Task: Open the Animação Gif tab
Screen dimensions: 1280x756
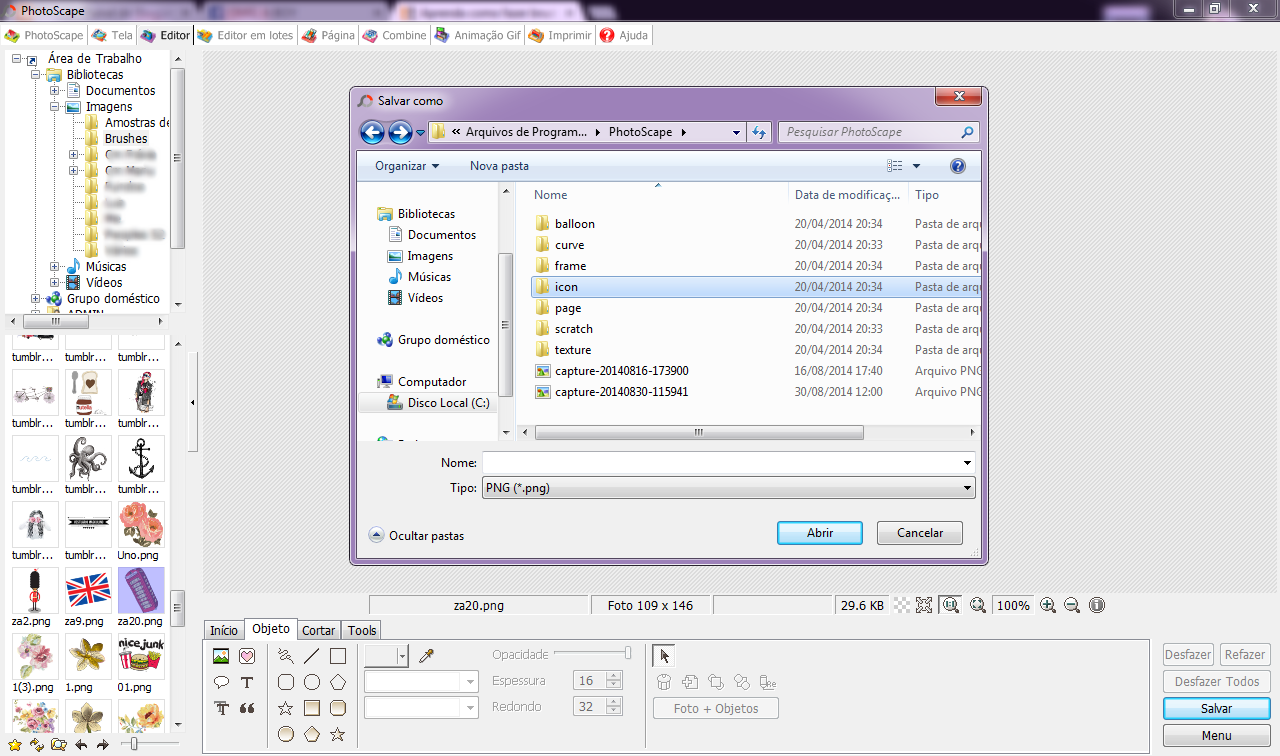Action: [x=478, y=35]
